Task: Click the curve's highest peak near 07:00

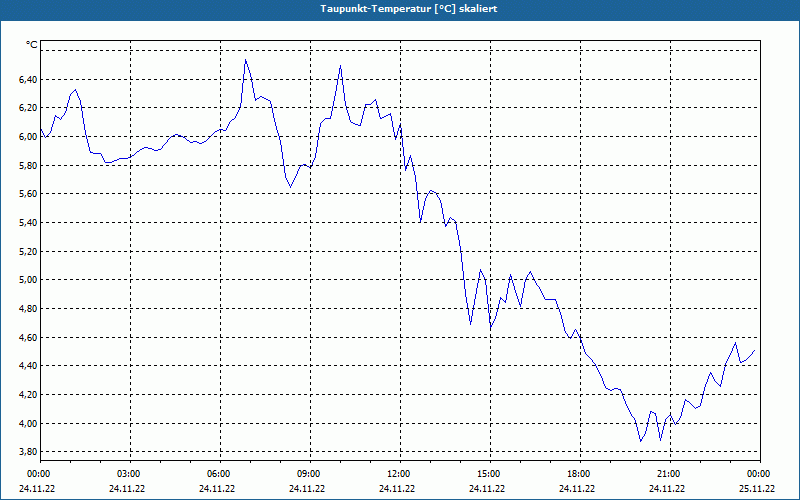Action: pos(245,60)
